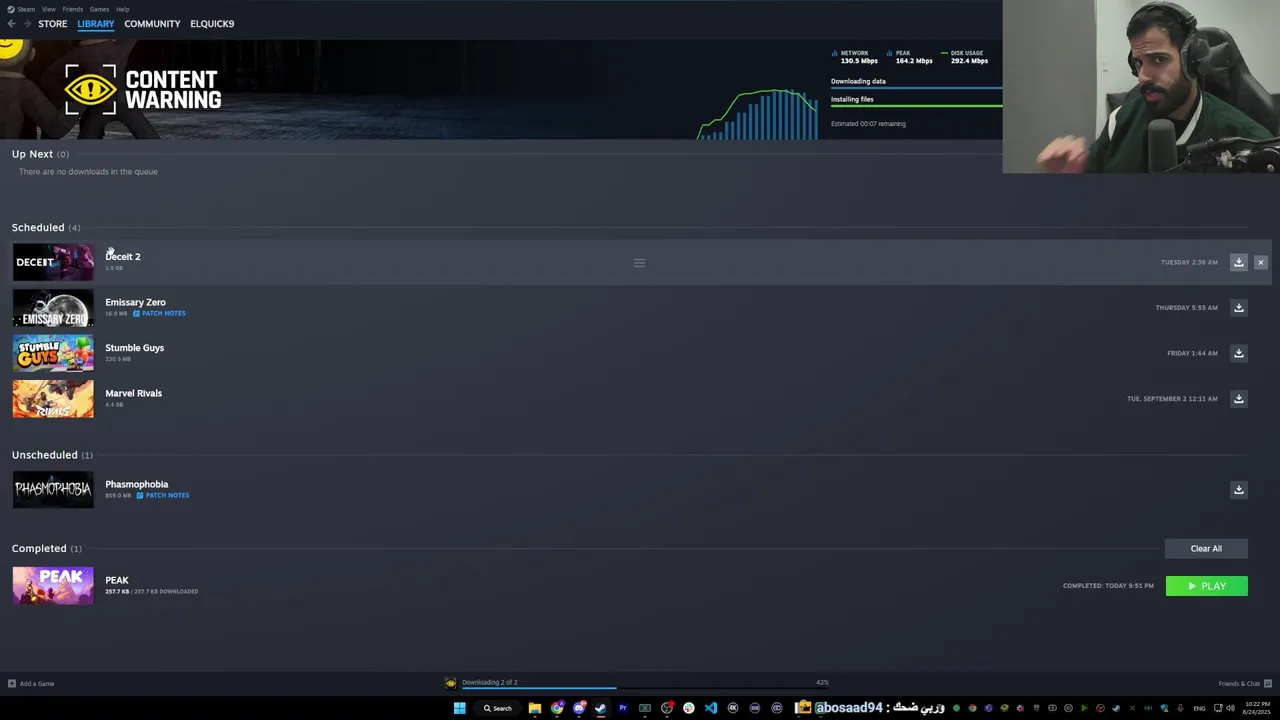Viewport: 1280px width, 720px height.
Task: Open the ELQUICK9 profile tab
Action: 212,23
